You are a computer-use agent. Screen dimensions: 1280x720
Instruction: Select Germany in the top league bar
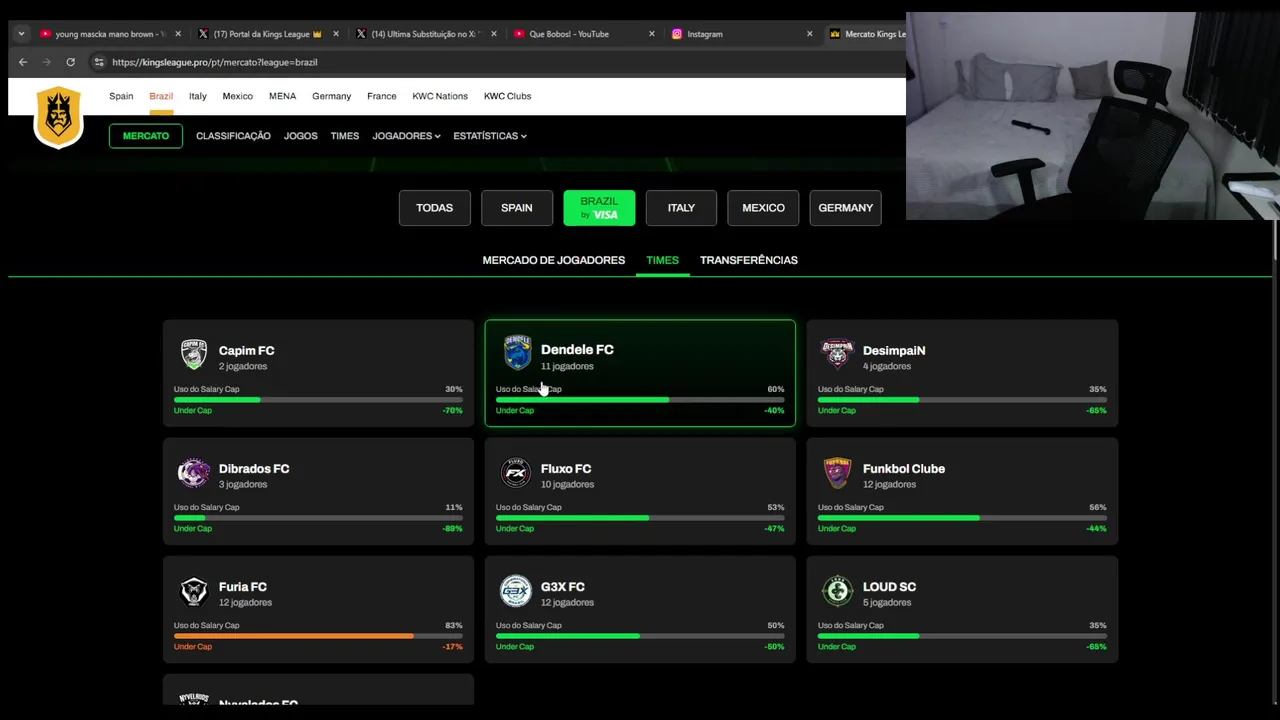(x=331, y=96)
